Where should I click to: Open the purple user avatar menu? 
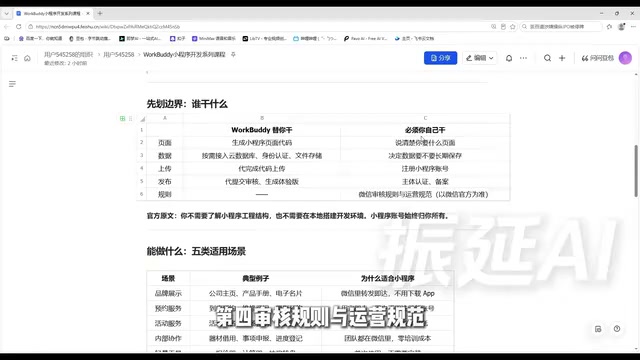(x=625, y=58)
